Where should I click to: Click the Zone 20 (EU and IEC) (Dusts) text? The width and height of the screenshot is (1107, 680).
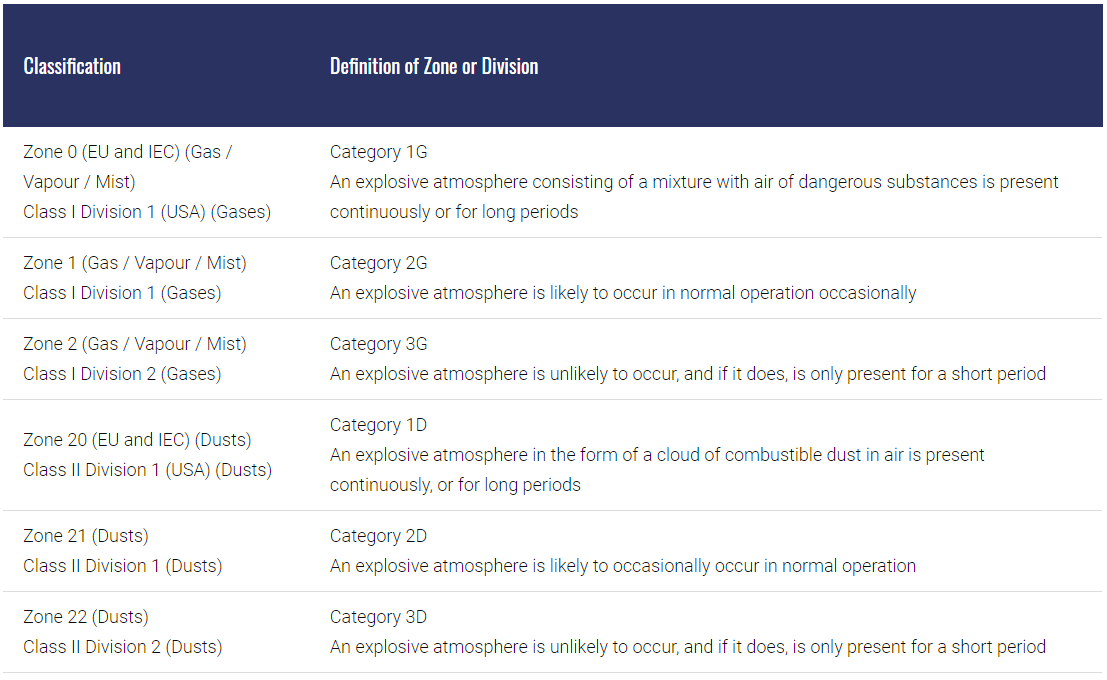click(x=137, y=440)
